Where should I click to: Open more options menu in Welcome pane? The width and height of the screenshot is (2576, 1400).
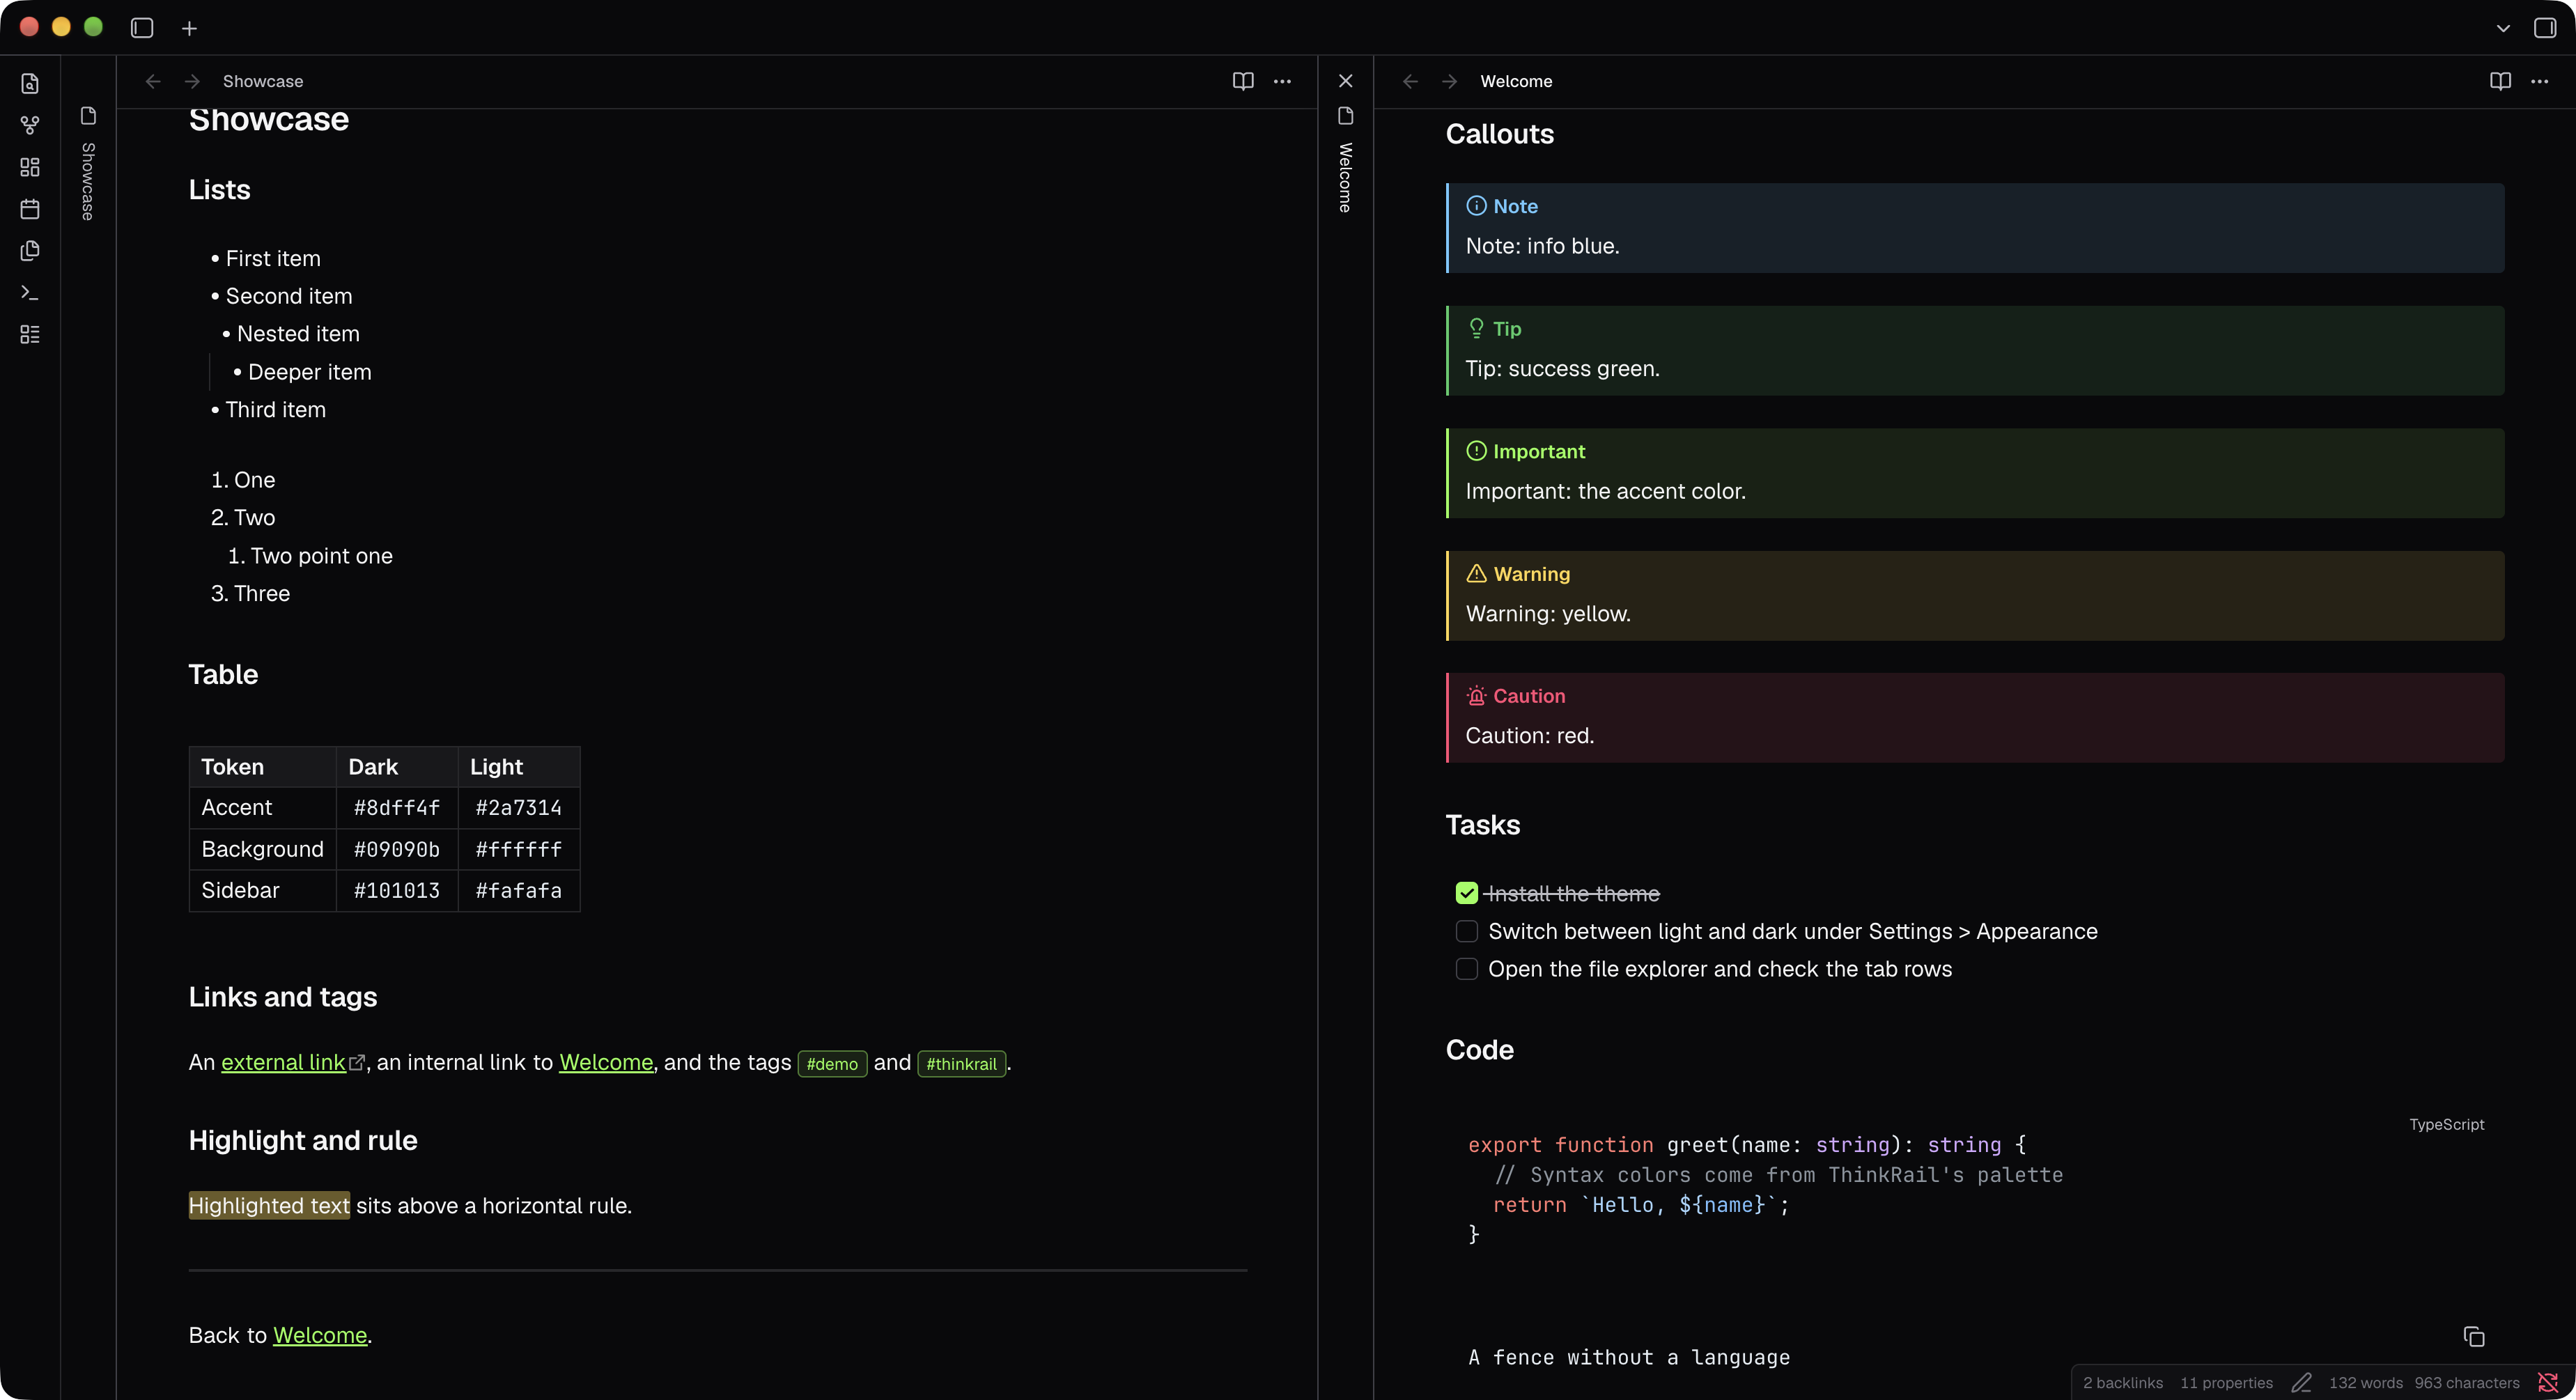coord(2539,81)
